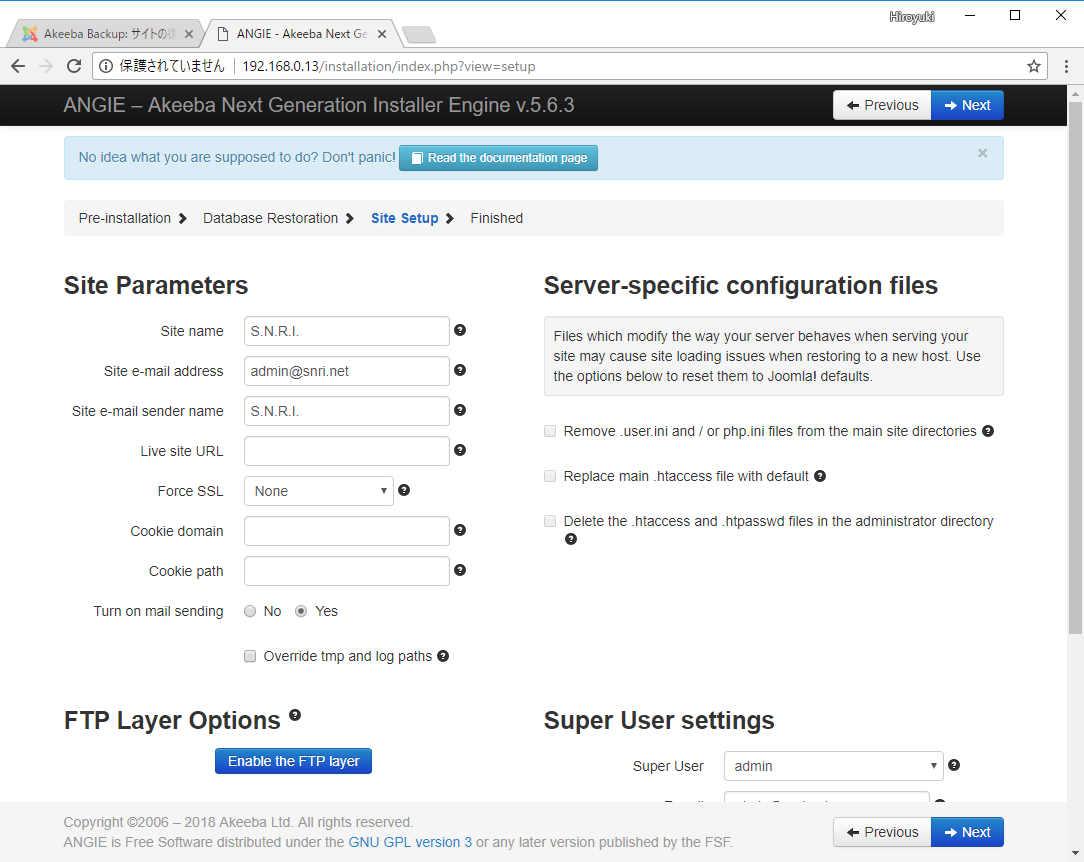Check Replace main .htaccess file with default
This screenshot has height=862, width=1084.
click(x=550, y=476)
